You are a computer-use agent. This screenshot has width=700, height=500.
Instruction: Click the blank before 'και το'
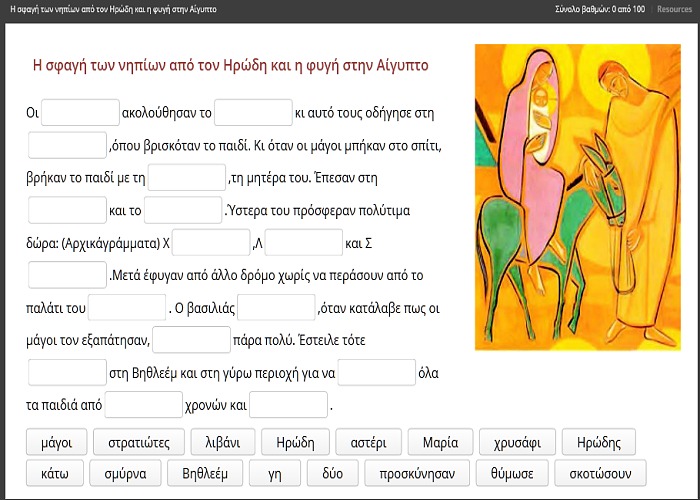click(67, 210)
